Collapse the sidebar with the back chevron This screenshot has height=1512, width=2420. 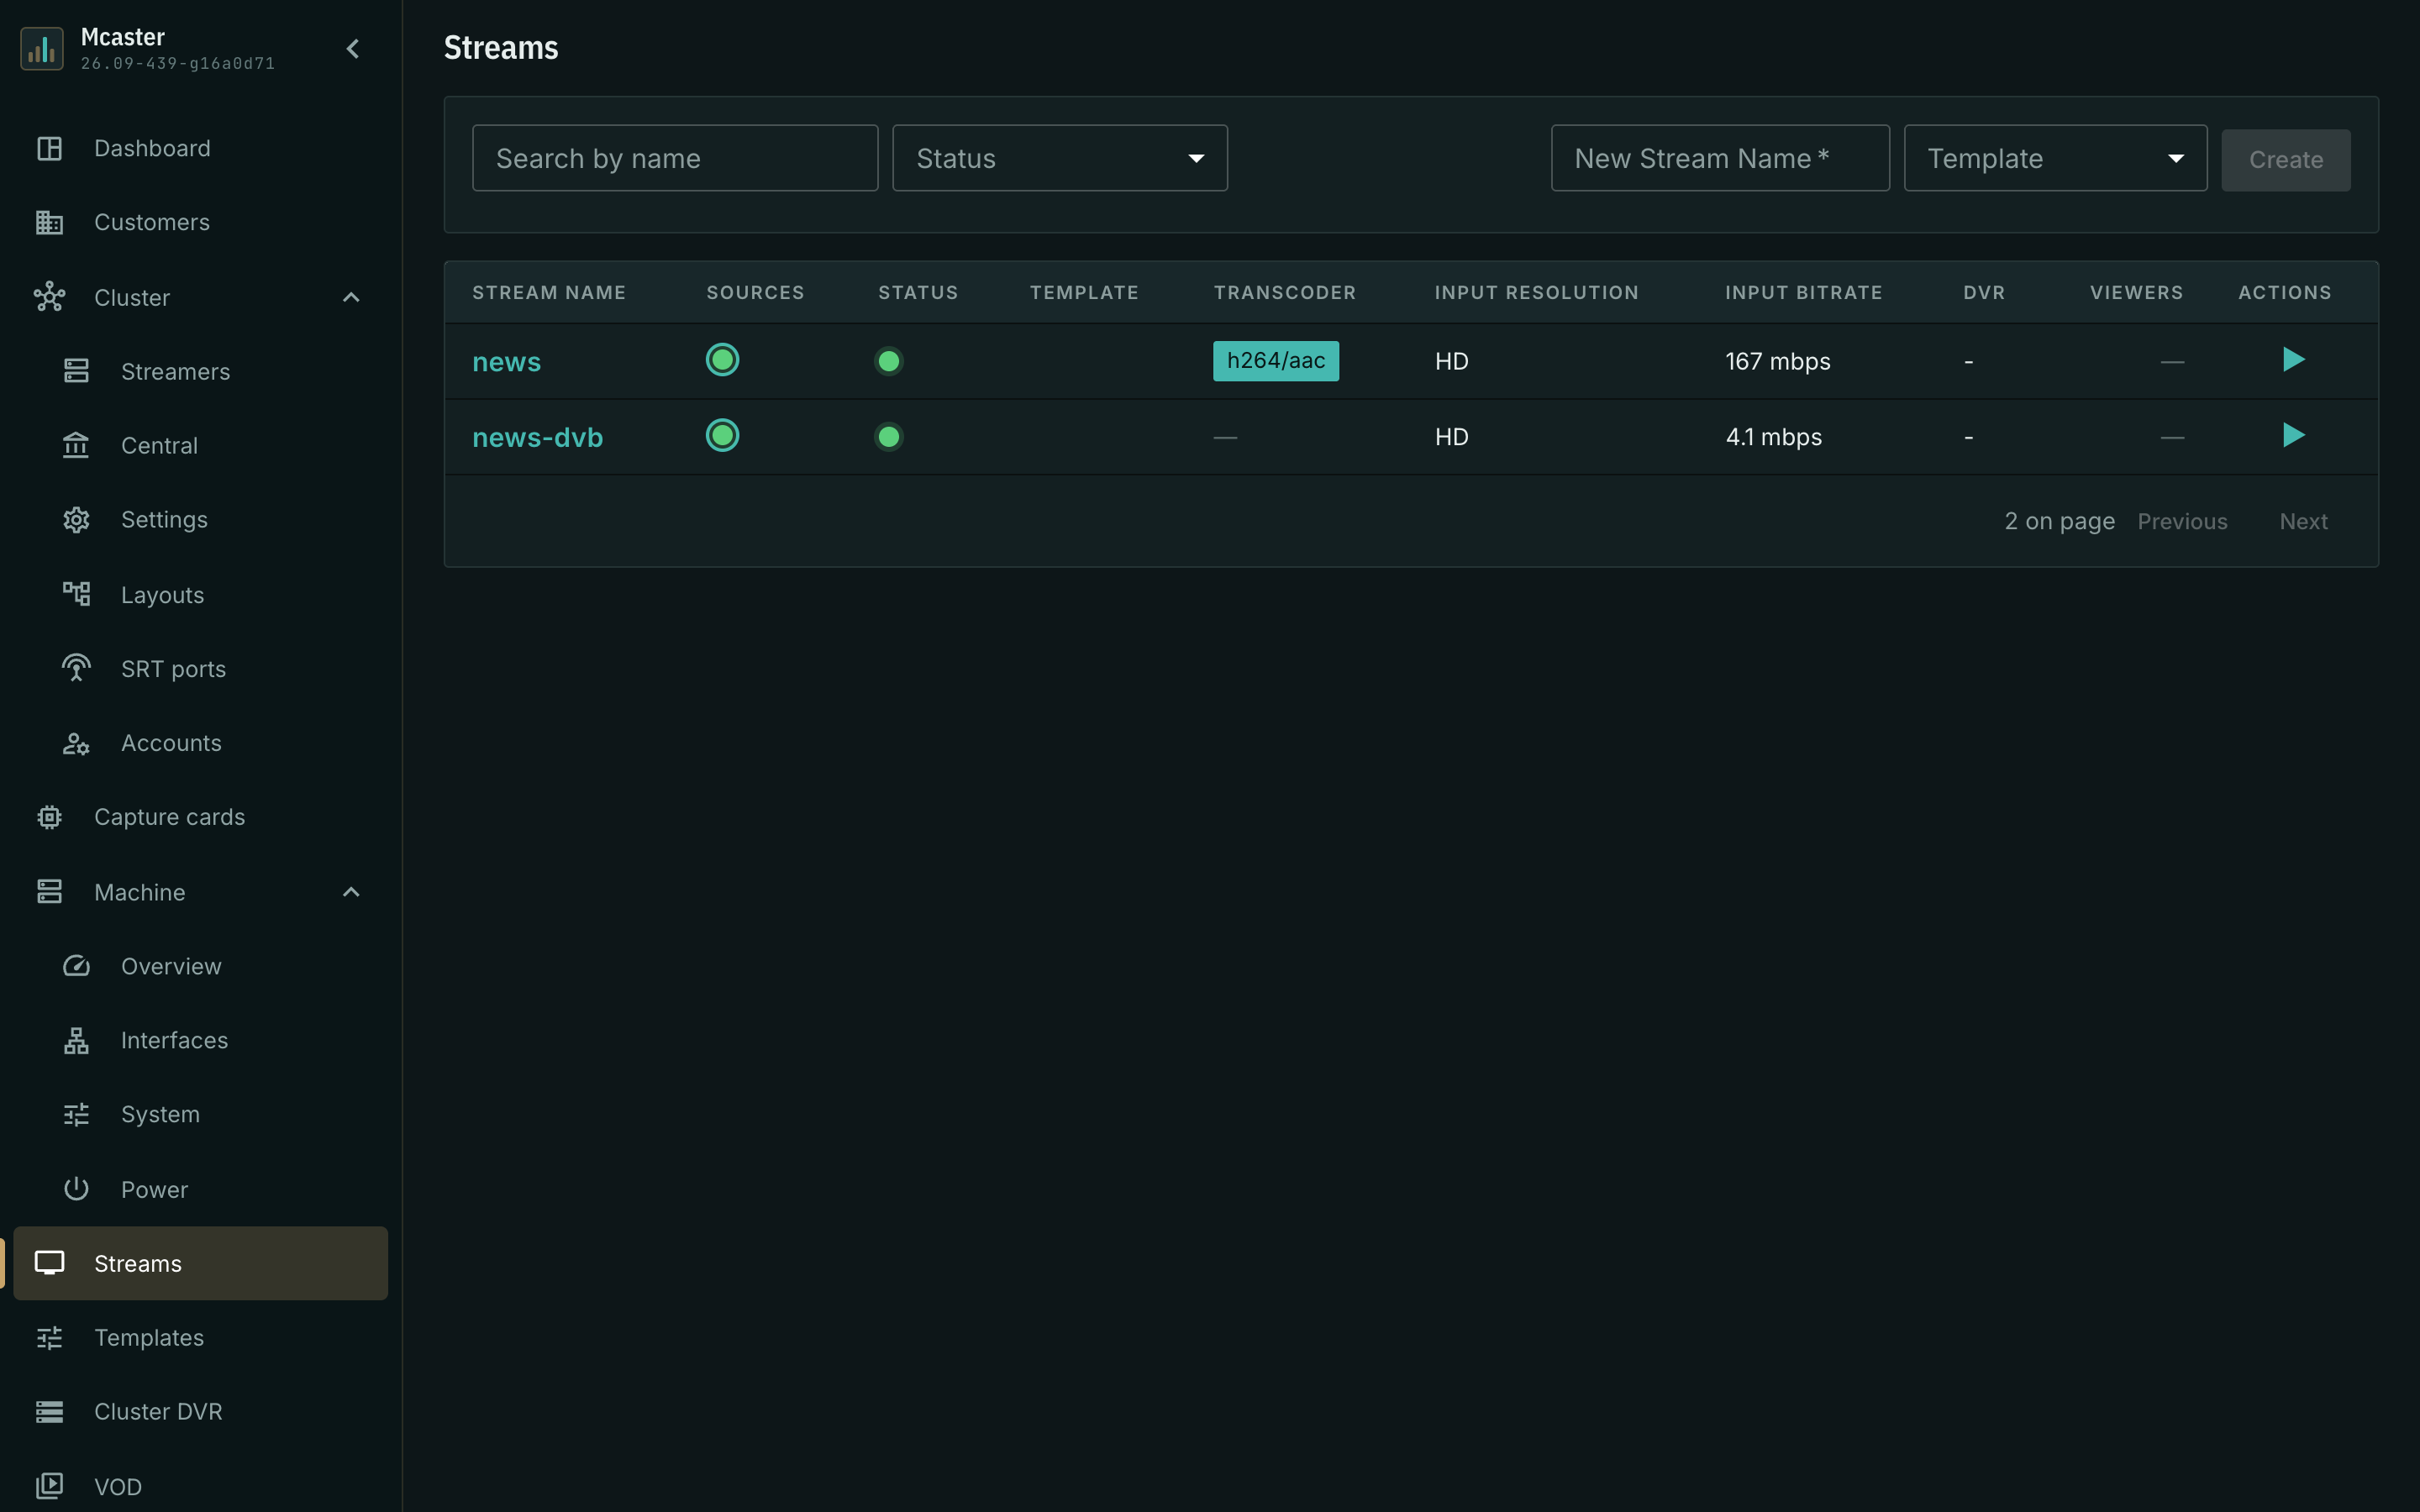coord(353,48)
